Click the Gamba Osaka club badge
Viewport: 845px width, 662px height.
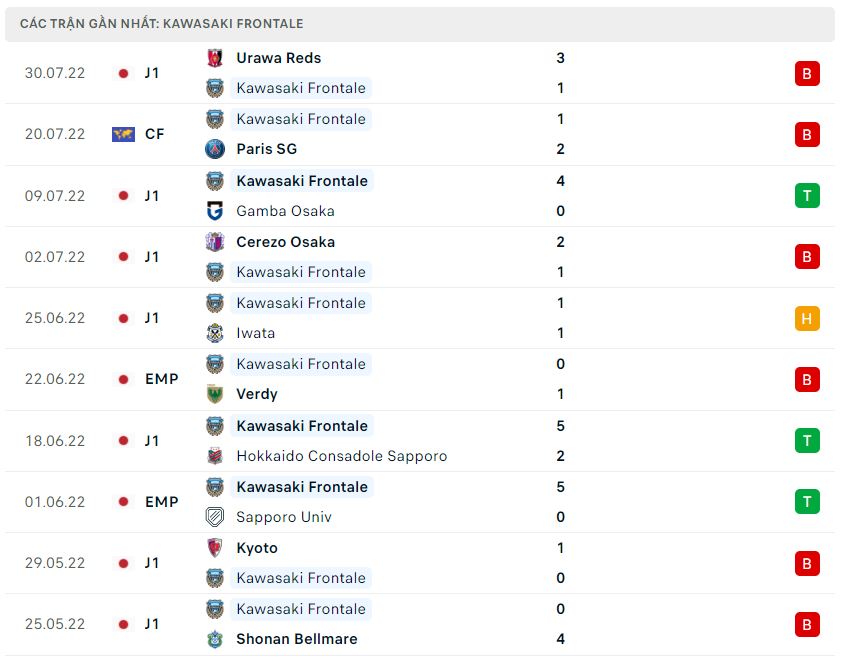pos(214,211)
